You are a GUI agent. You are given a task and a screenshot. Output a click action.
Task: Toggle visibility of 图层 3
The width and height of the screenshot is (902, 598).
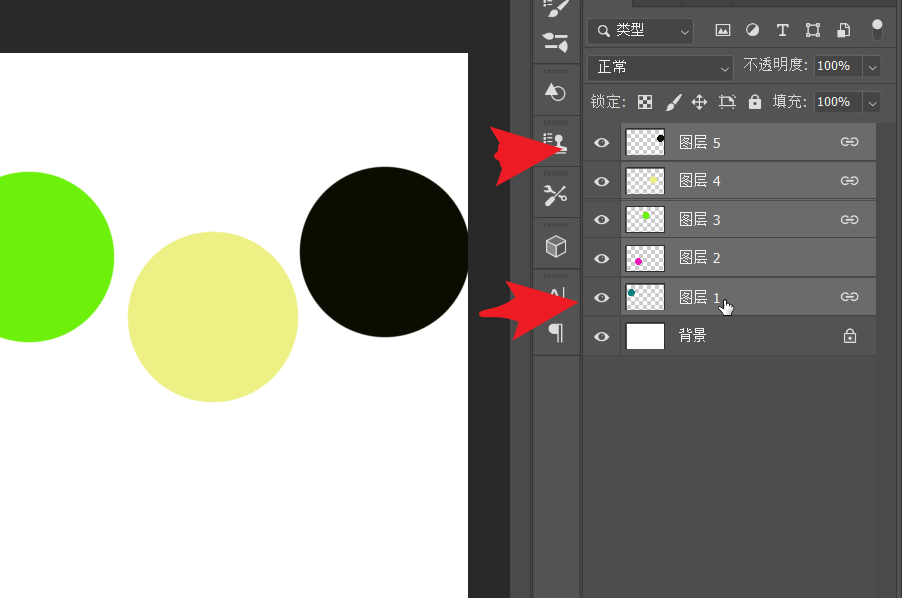pyautogui.click(x=602, y=220)
